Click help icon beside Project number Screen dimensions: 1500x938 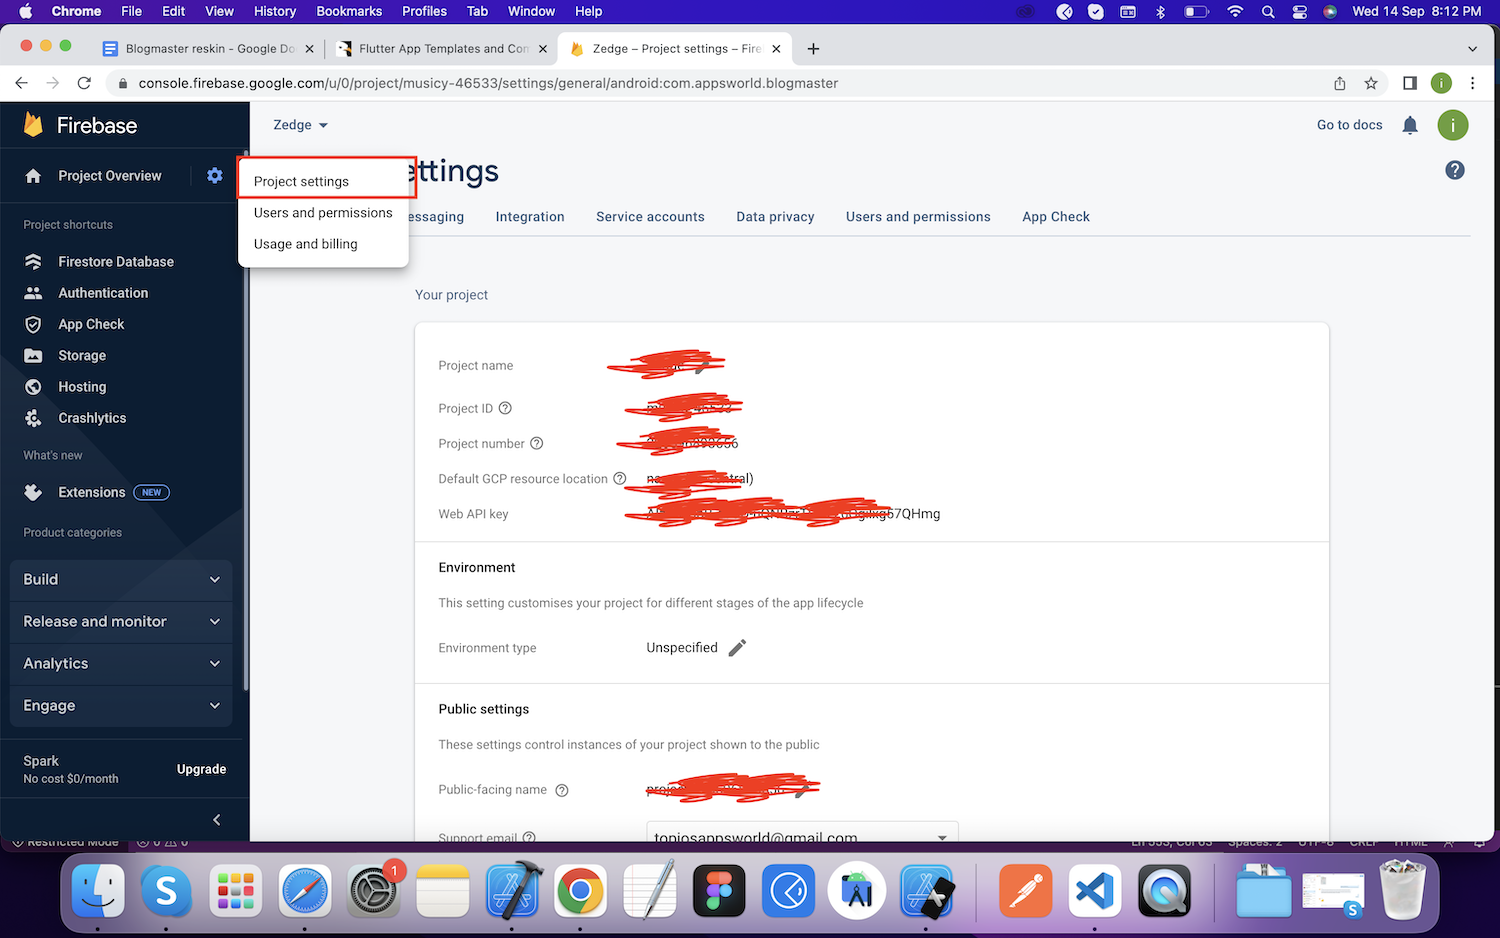536,443
